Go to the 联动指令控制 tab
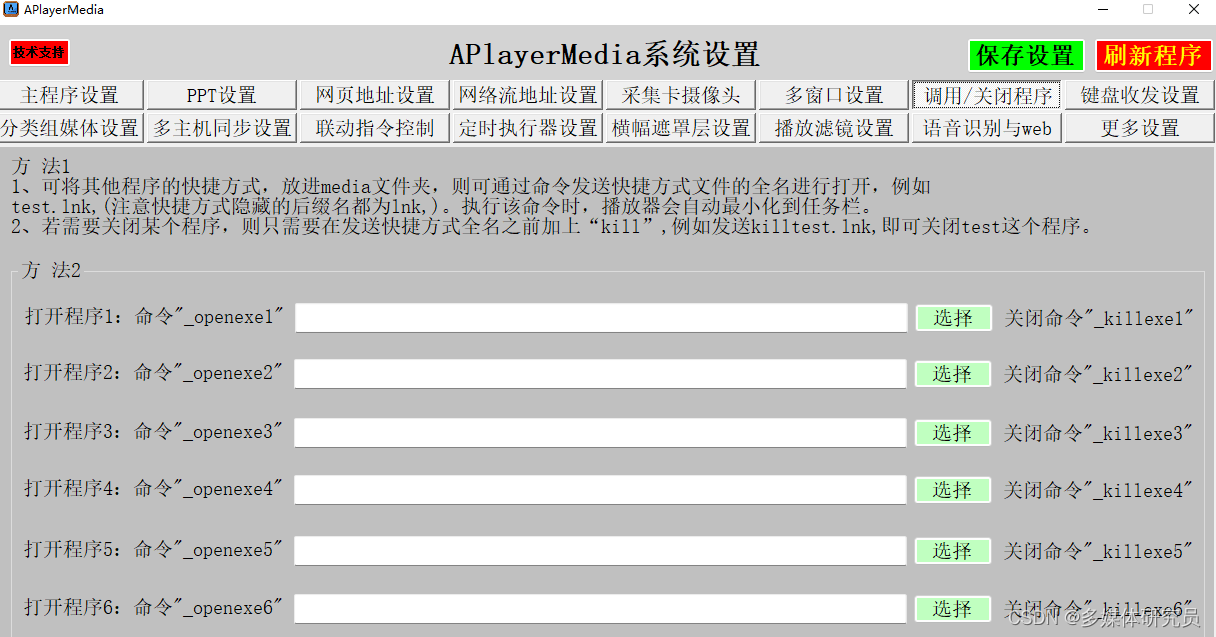This screenshot has width=1216, height=637. click(375, 128)
